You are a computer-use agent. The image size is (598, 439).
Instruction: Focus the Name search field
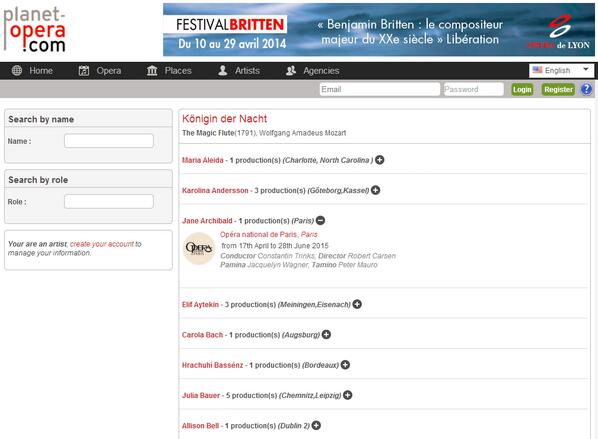[109, 141]
